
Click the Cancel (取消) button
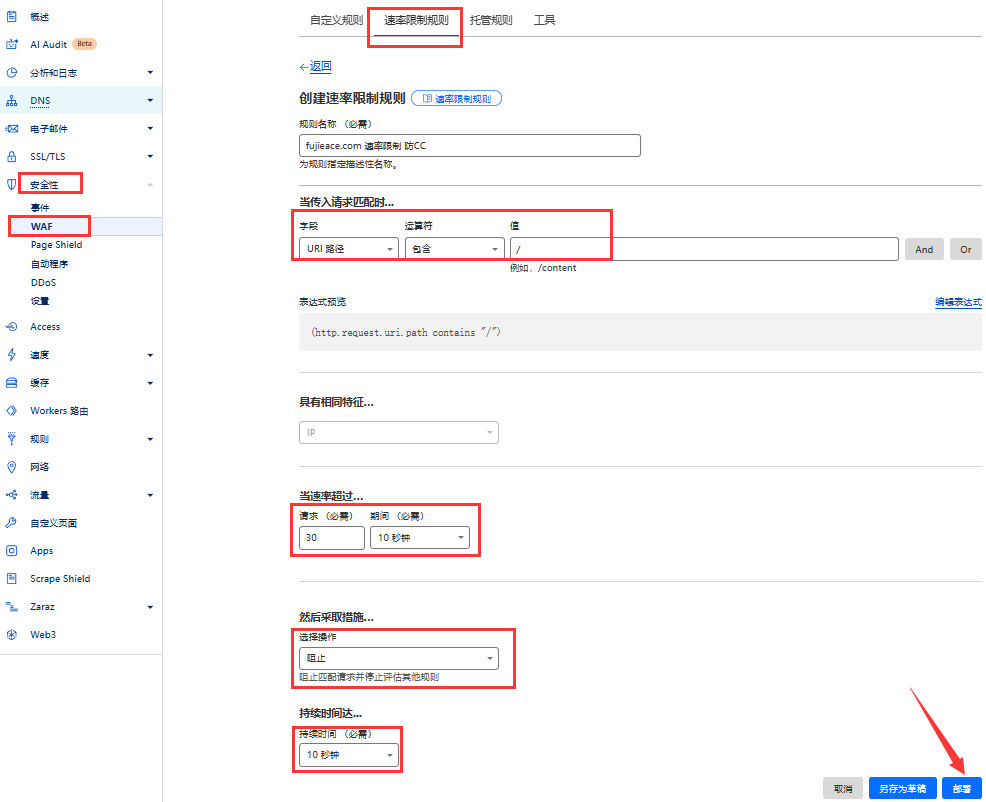(843, 788)
